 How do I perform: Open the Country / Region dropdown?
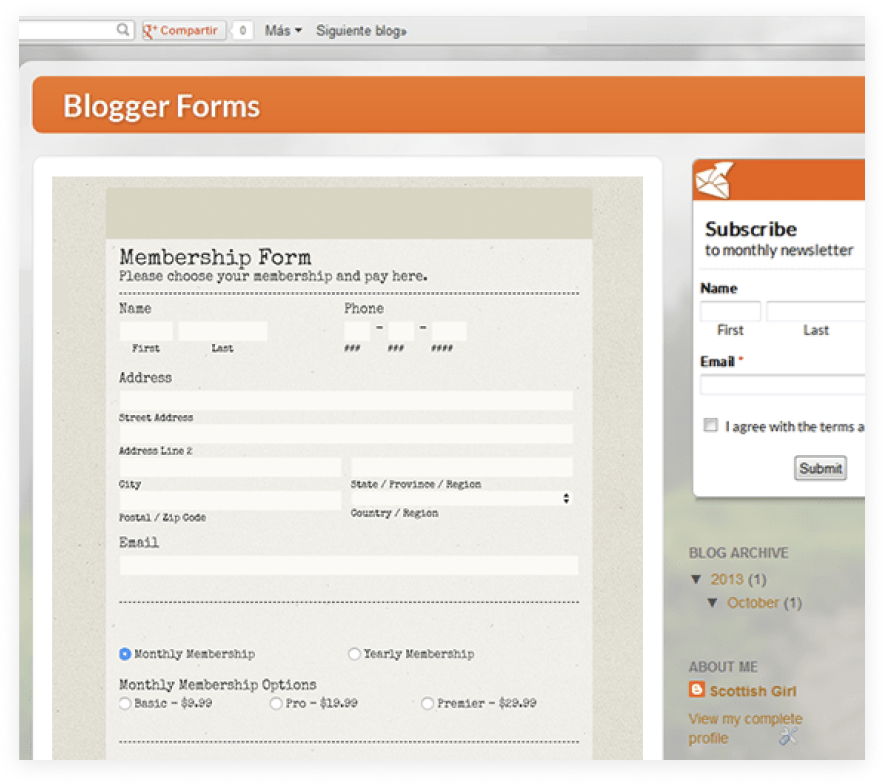pyautogui.click(x=462, y=498)
